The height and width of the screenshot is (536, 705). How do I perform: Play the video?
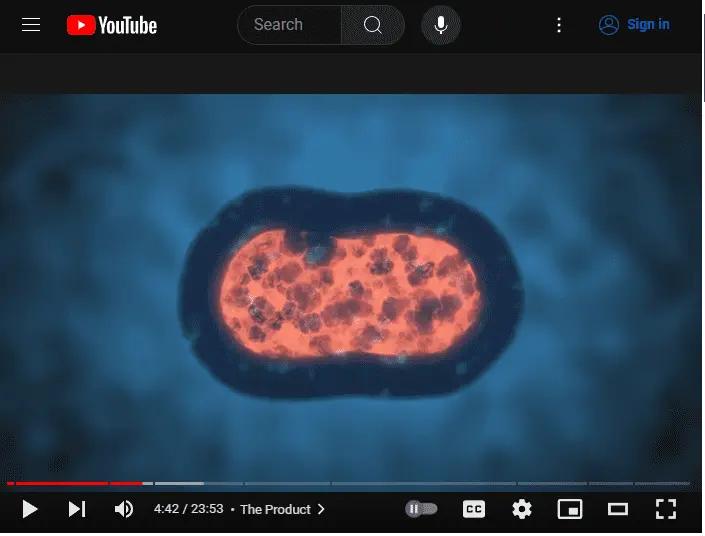coord(30,509)
